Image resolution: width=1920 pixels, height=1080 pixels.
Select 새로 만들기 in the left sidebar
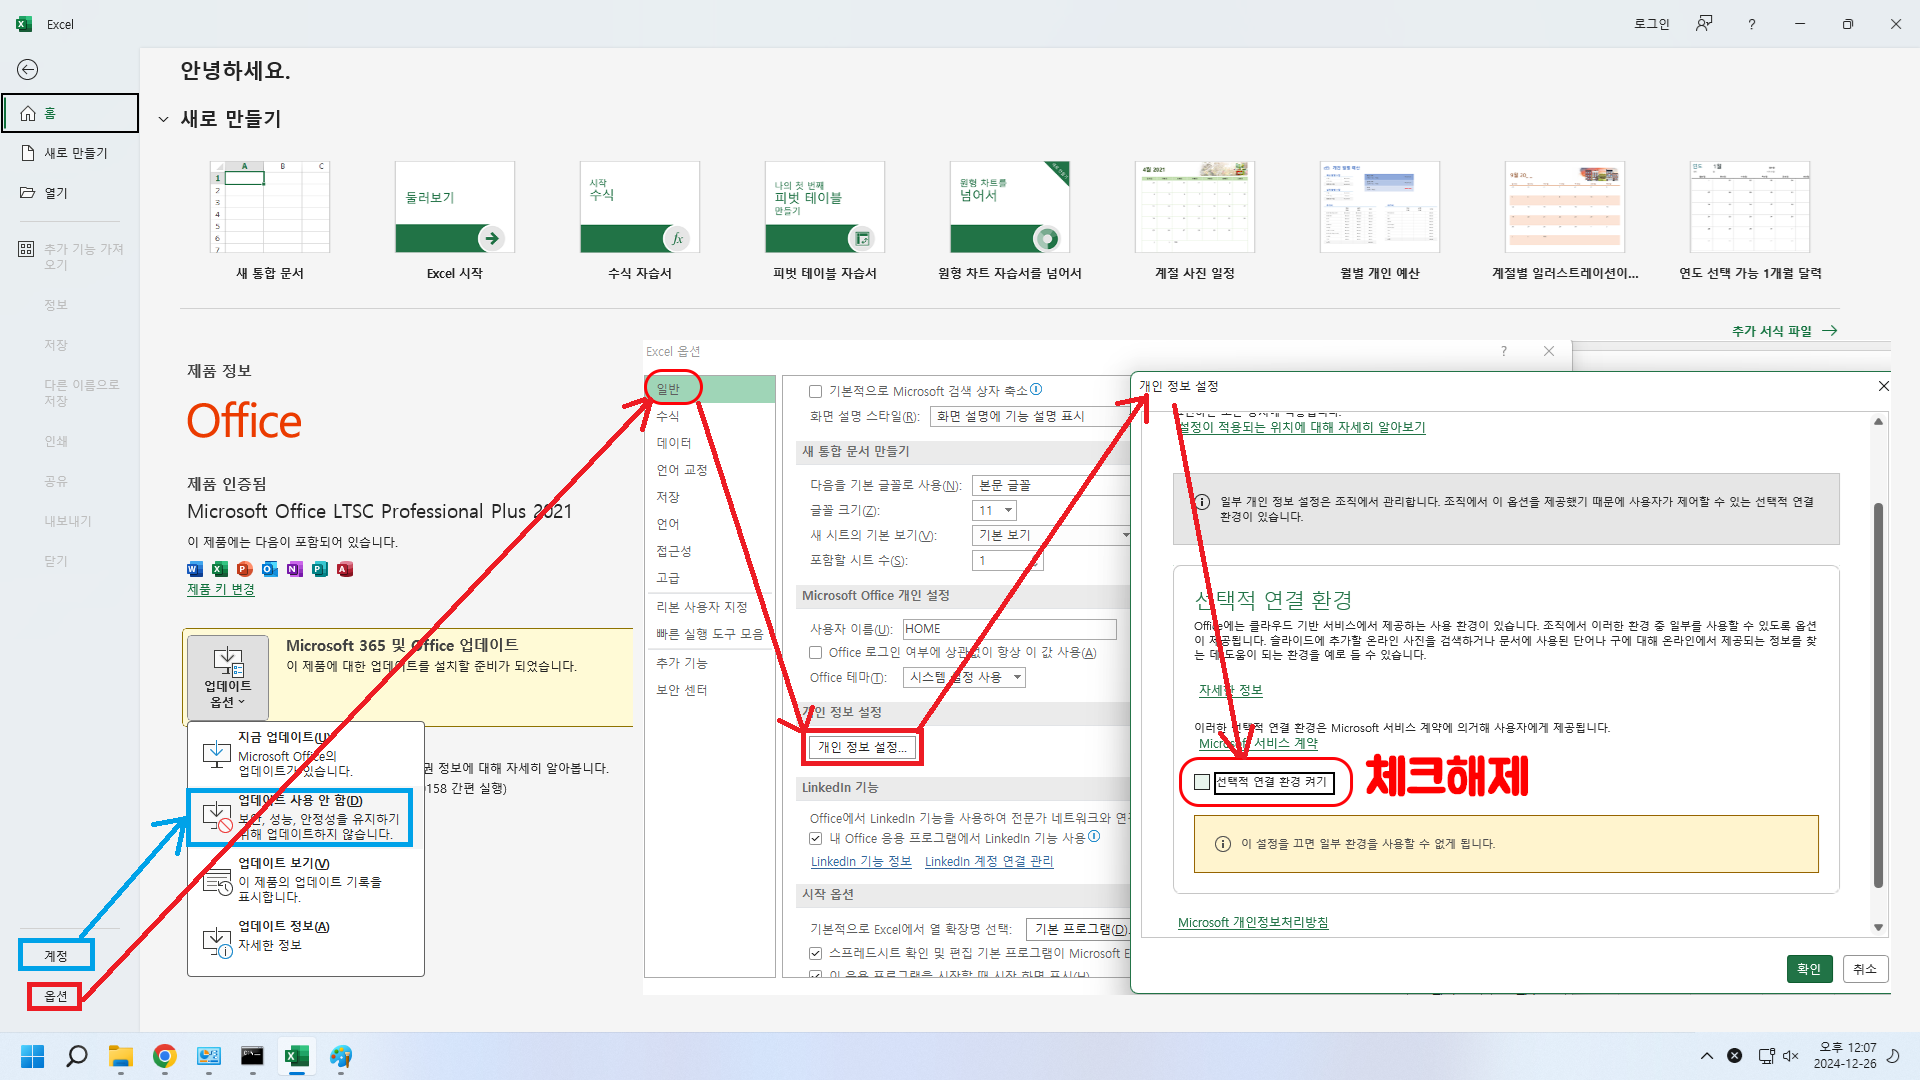pyautogui.click(x=70, y=153)
